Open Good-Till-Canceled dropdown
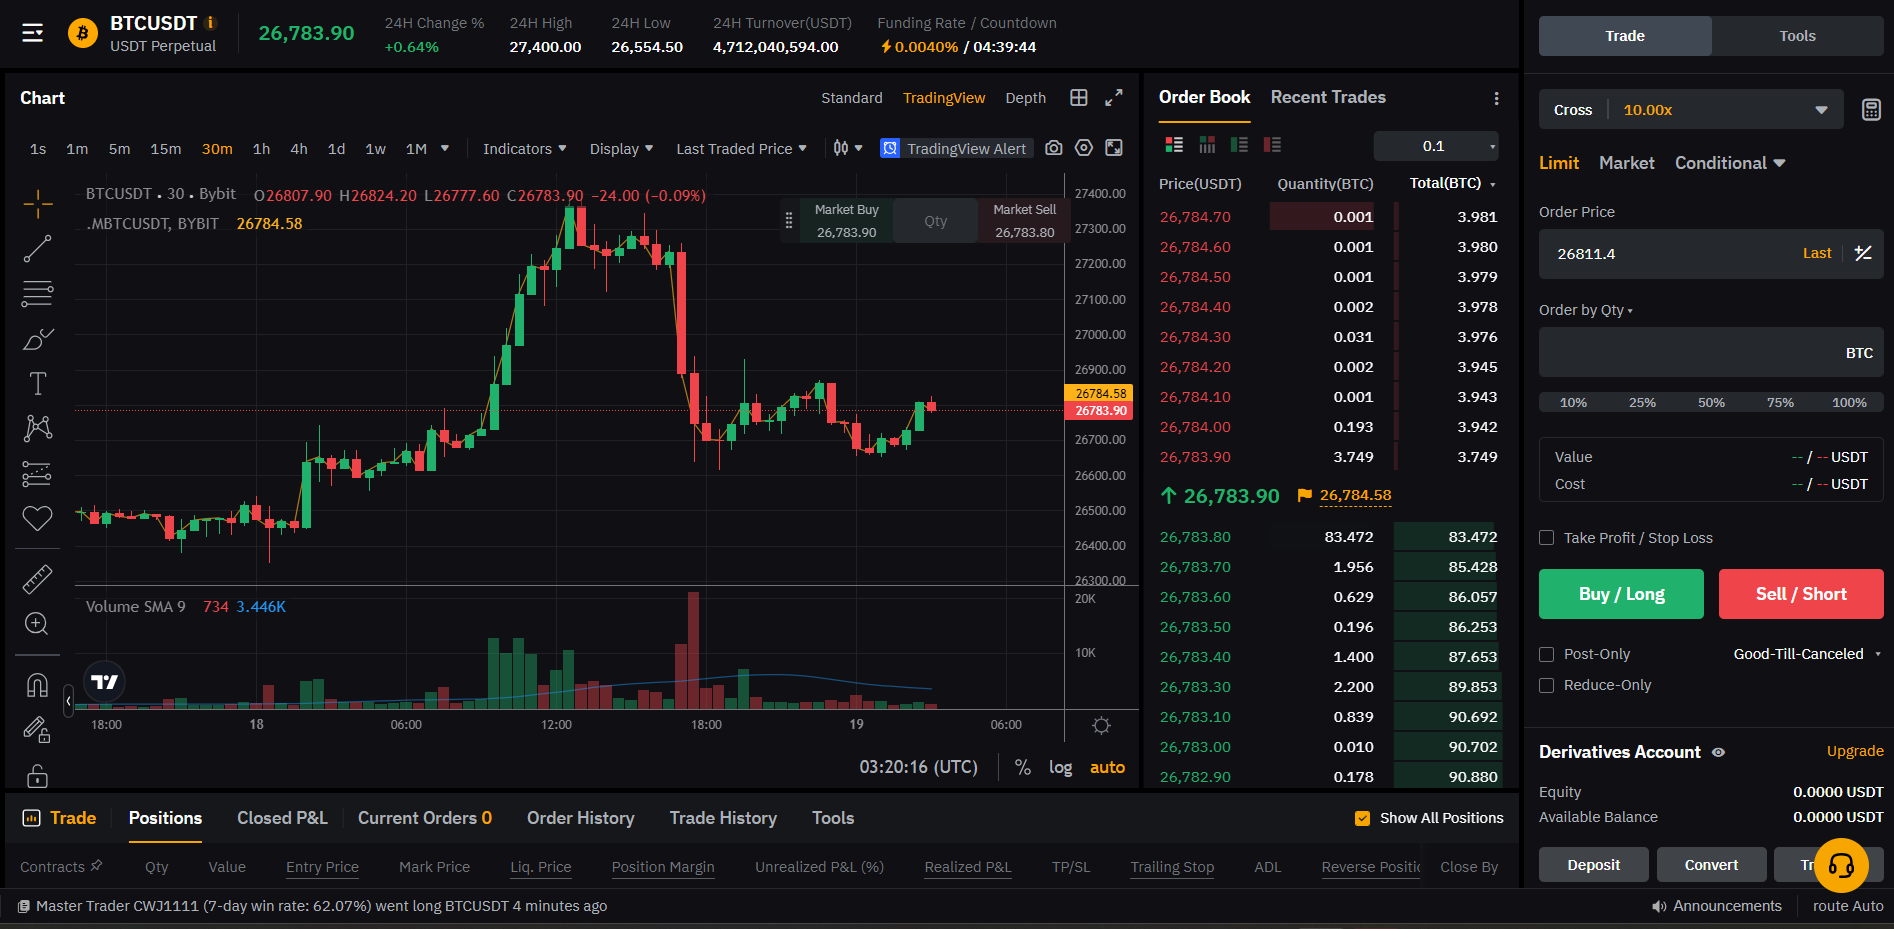 pyautogui.click(x=1806, y=654)
